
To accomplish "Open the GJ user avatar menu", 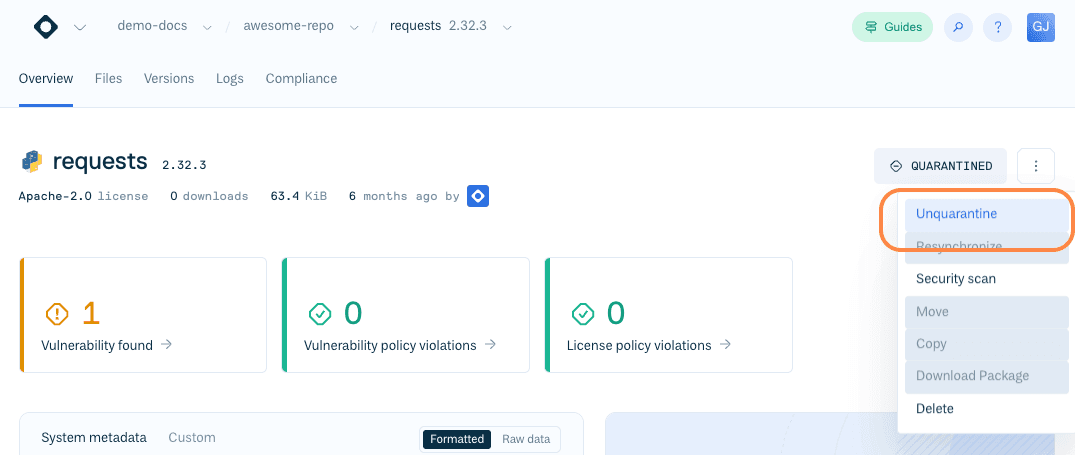I will coord(1040,27).
